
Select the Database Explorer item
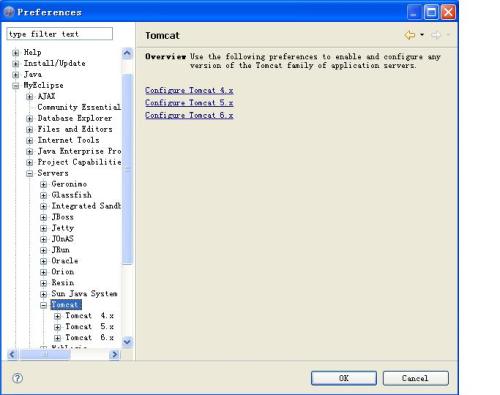(75, 118)
